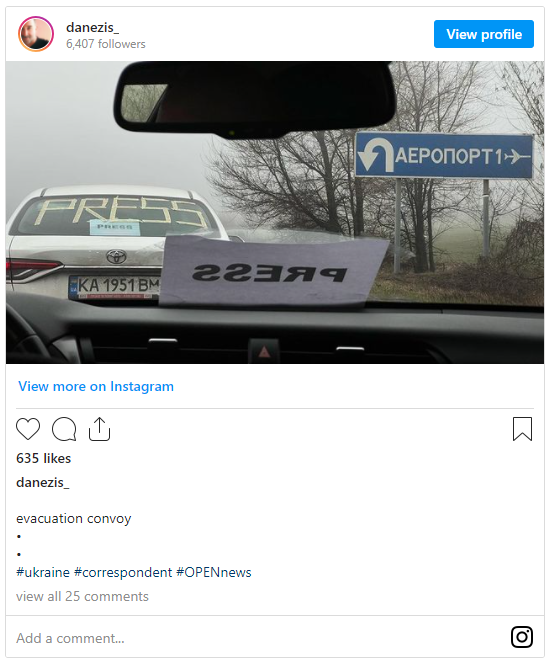Save the post with the bookmark icon
The width and height of the screenshot is (546, 665).
[522, 429]
